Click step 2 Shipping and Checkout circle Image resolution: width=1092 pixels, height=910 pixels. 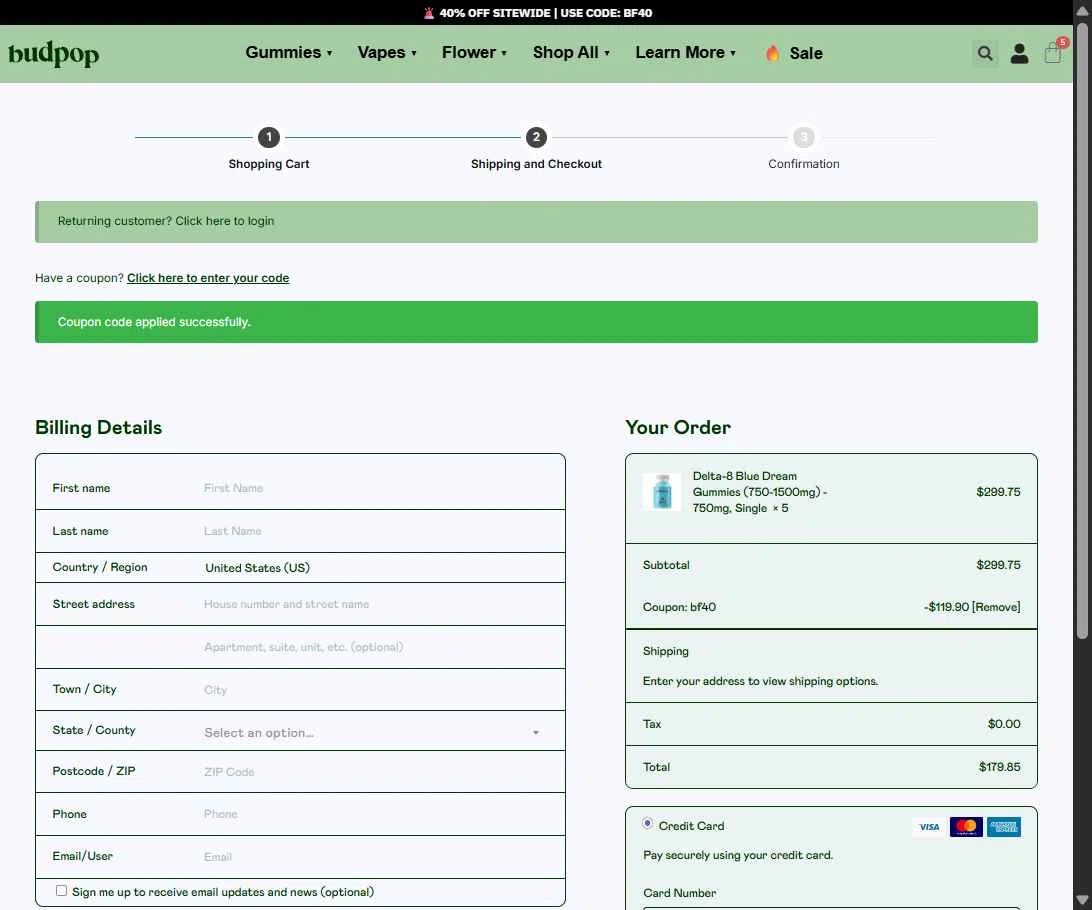(x=536, y=137)
